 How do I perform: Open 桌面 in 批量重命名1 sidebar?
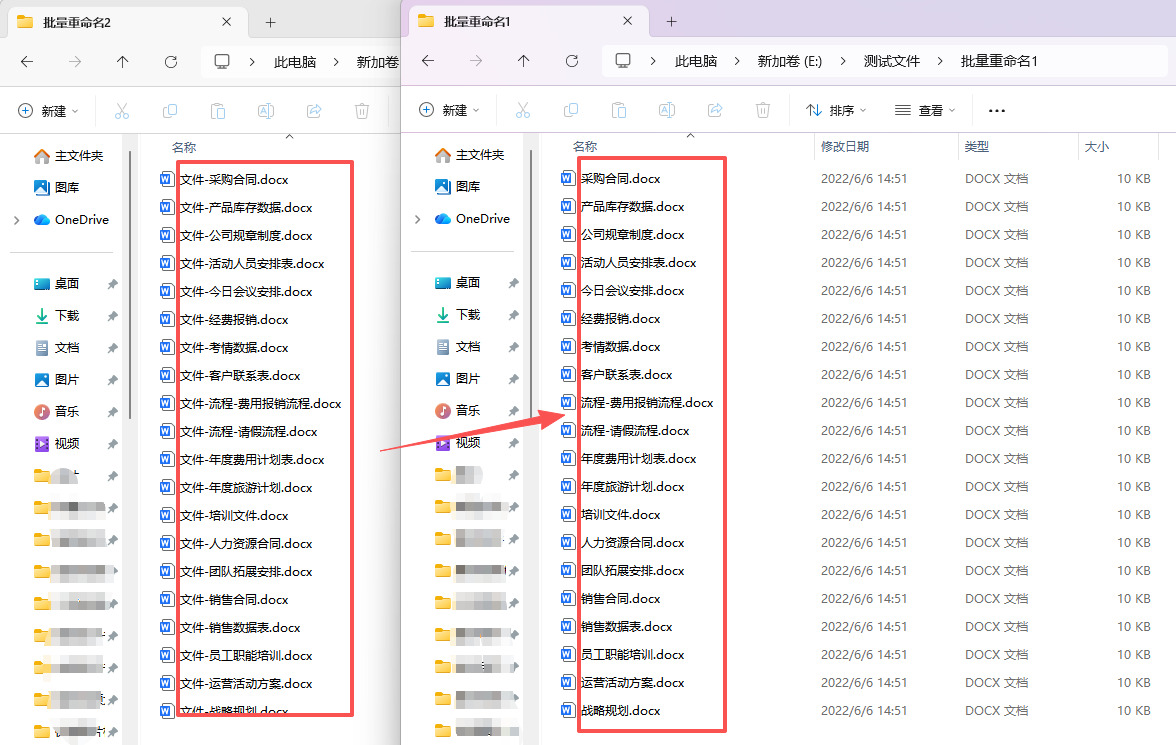pyautogui.click(x=458, y=282)
